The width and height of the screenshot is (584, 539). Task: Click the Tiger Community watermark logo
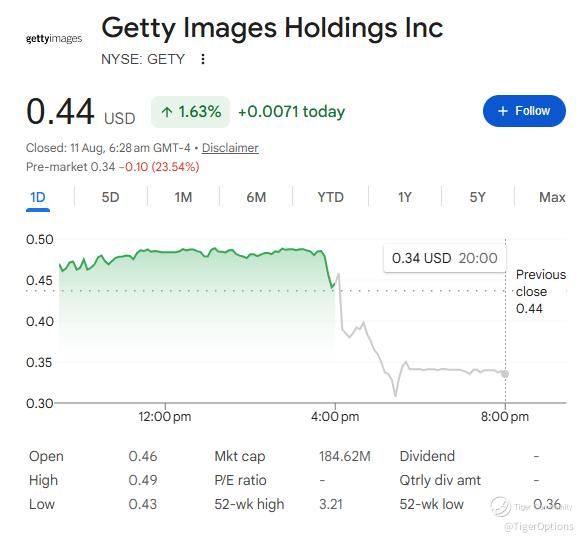coord(501,507)
